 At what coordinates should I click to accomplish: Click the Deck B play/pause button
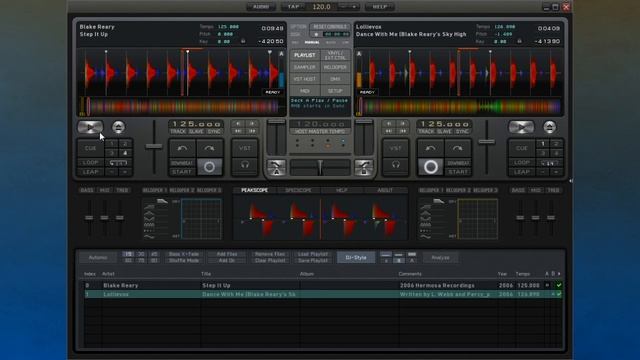coord(521,127)
